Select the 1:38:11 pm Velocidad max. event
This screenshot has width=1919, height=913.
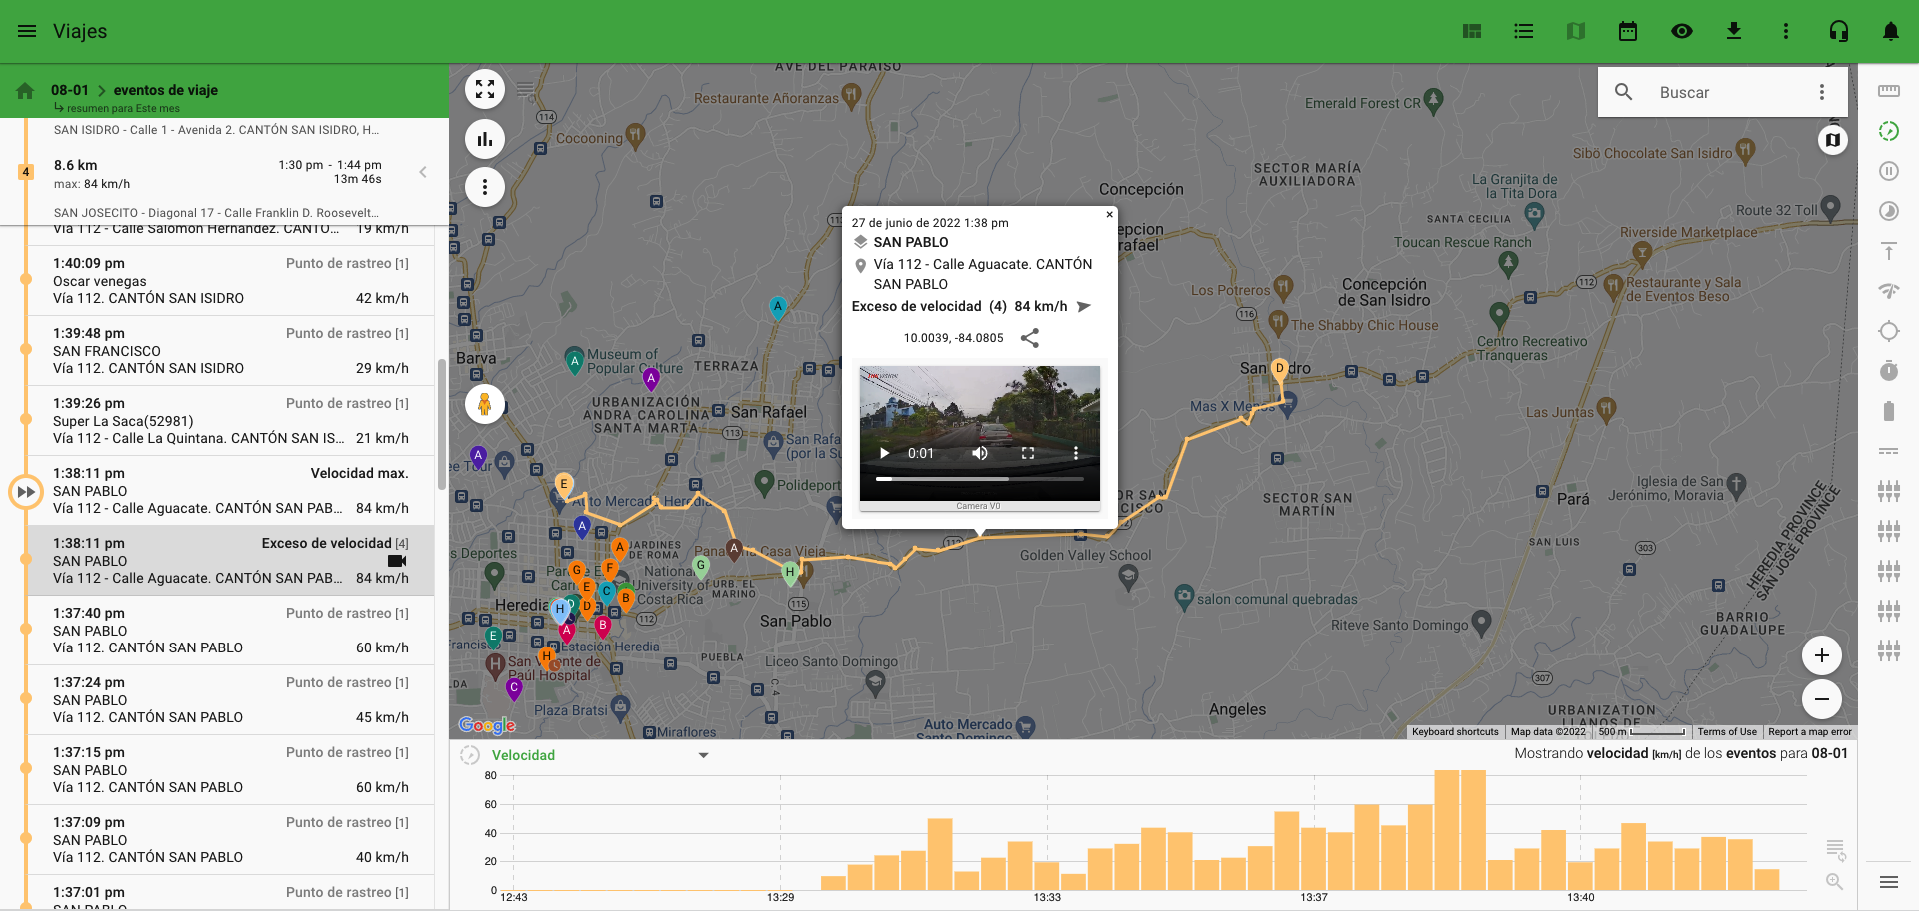(x=230, y=491)
